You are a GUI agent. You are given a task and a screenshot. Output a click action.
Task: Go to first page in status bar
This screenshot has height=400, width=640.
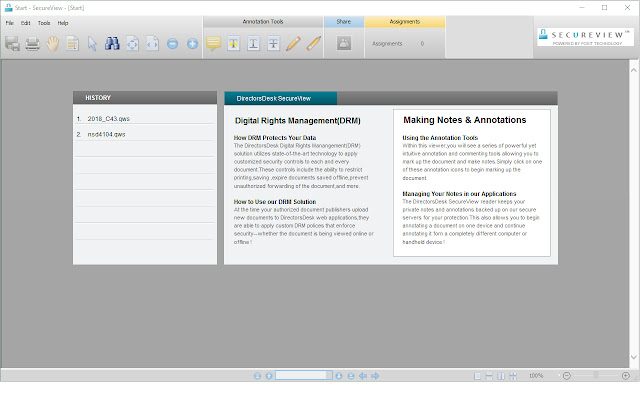257,376
